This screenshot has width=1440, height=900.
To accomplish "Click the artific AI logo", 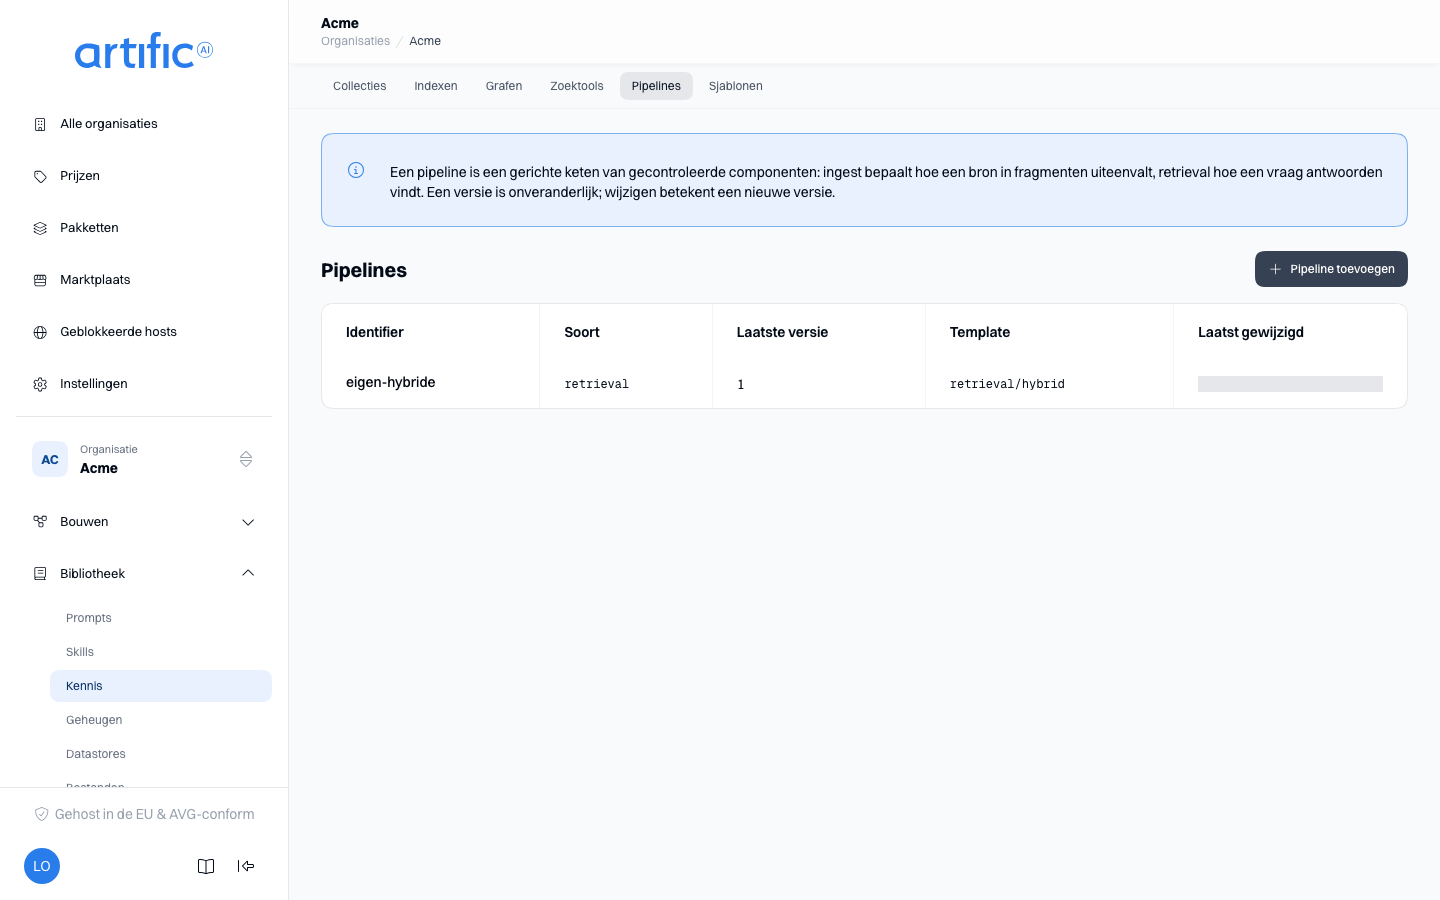I will tap(144, 51).
